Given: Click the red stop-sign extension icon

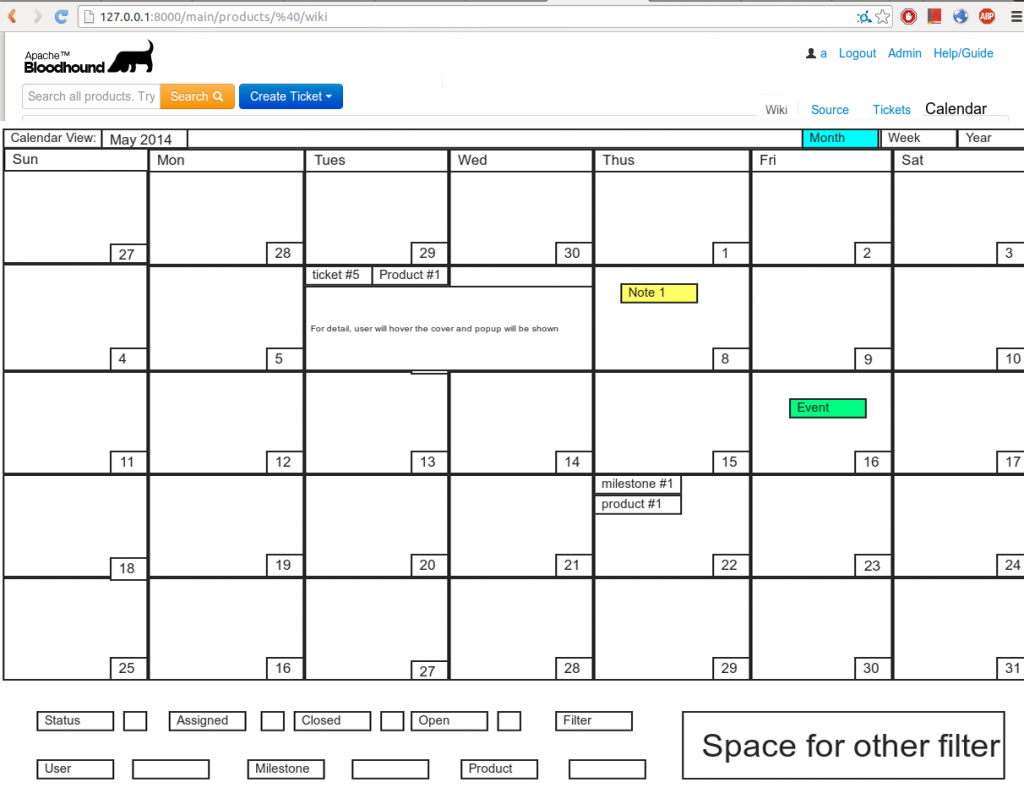Looking at the screenshot, I should 909,16.
